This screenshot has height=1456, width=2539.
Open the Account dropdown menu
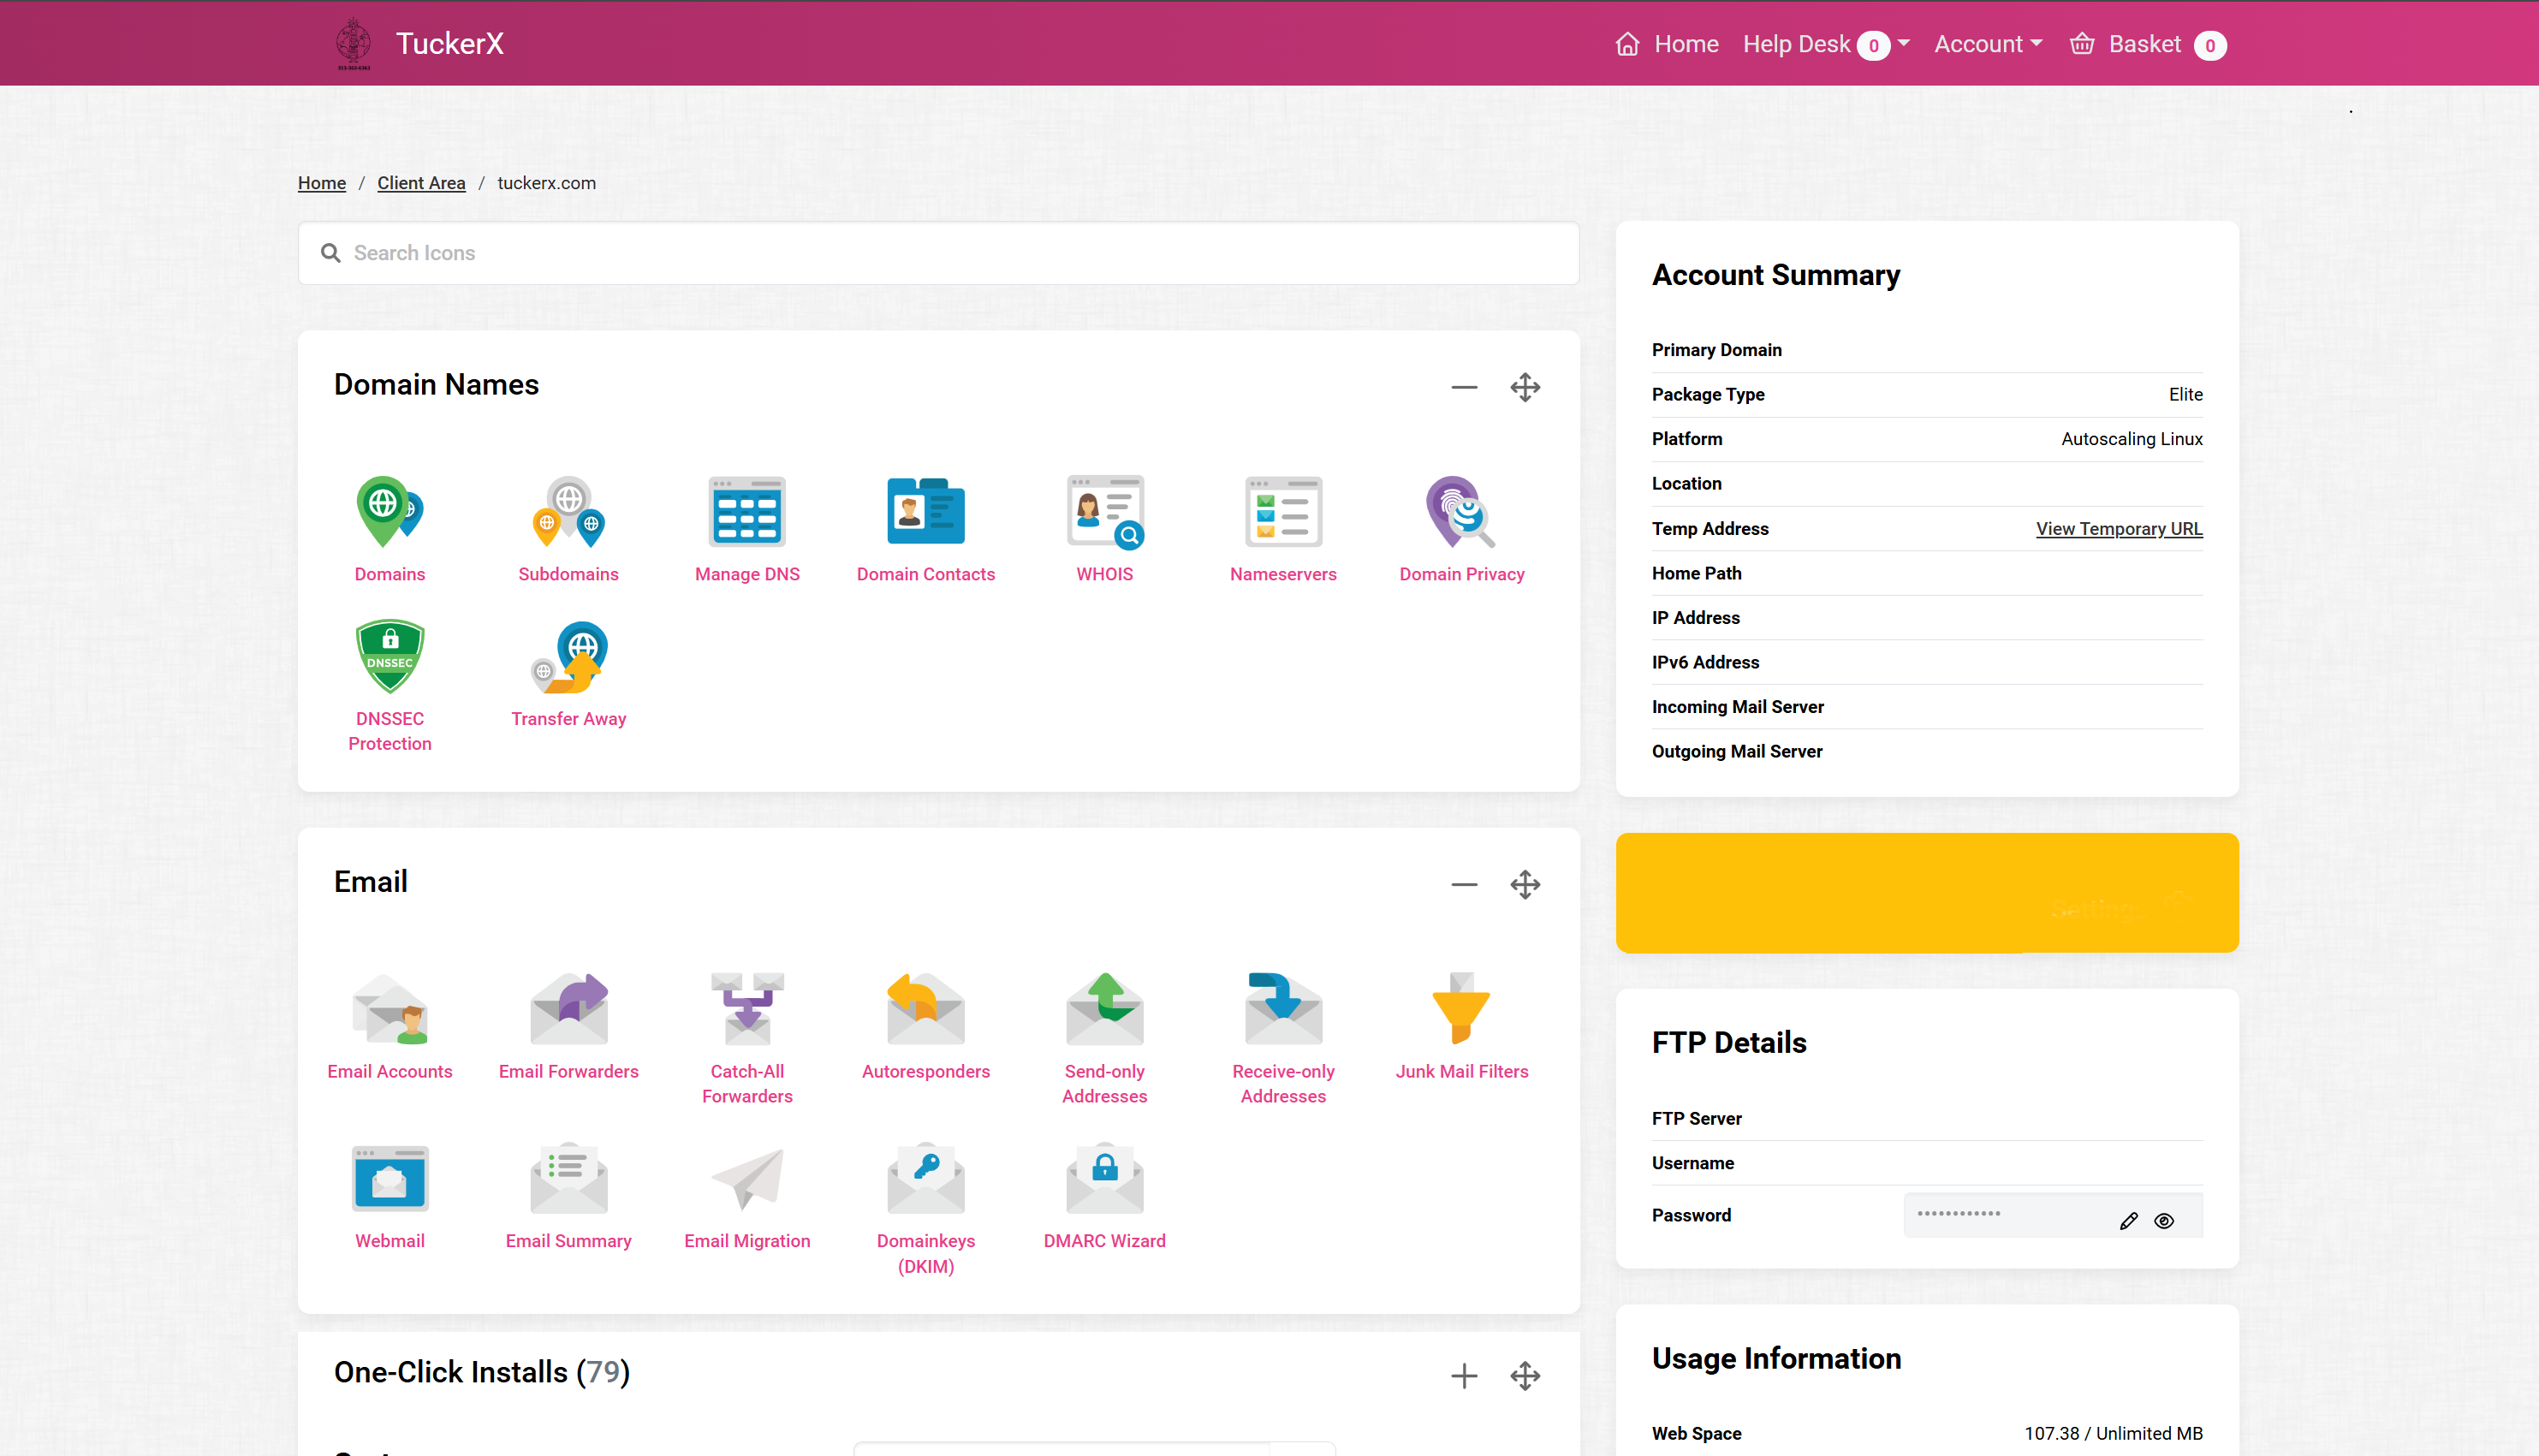pos(1987,44)
